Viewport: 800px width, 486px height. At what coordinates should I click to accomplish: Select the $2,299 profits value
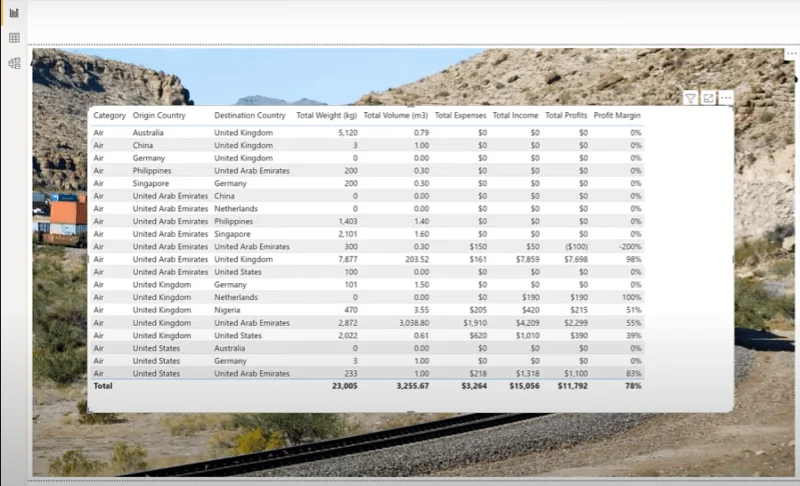coord(576,323)
